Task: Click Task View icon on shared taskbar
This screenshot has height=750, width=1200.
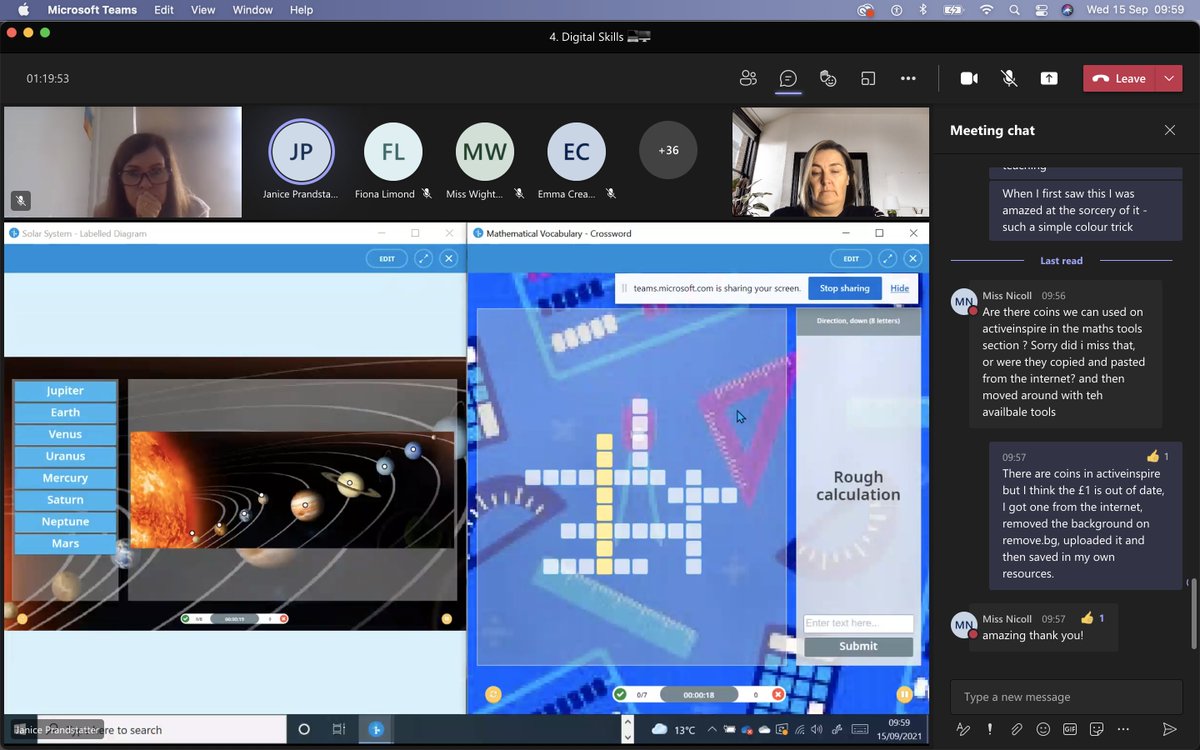Action: (339, 729)
